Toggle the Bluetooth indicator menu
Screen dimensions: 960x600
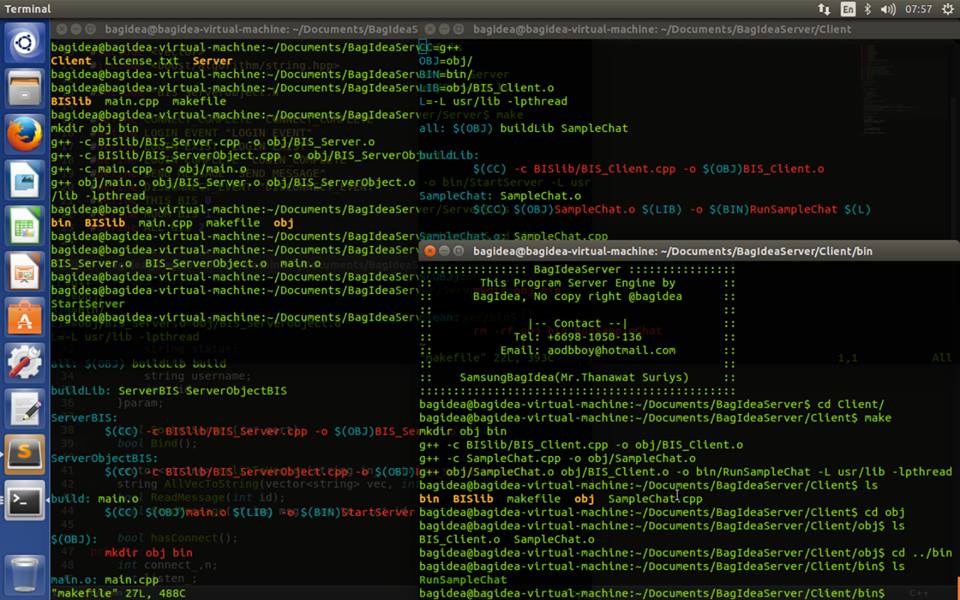[868, 9]
